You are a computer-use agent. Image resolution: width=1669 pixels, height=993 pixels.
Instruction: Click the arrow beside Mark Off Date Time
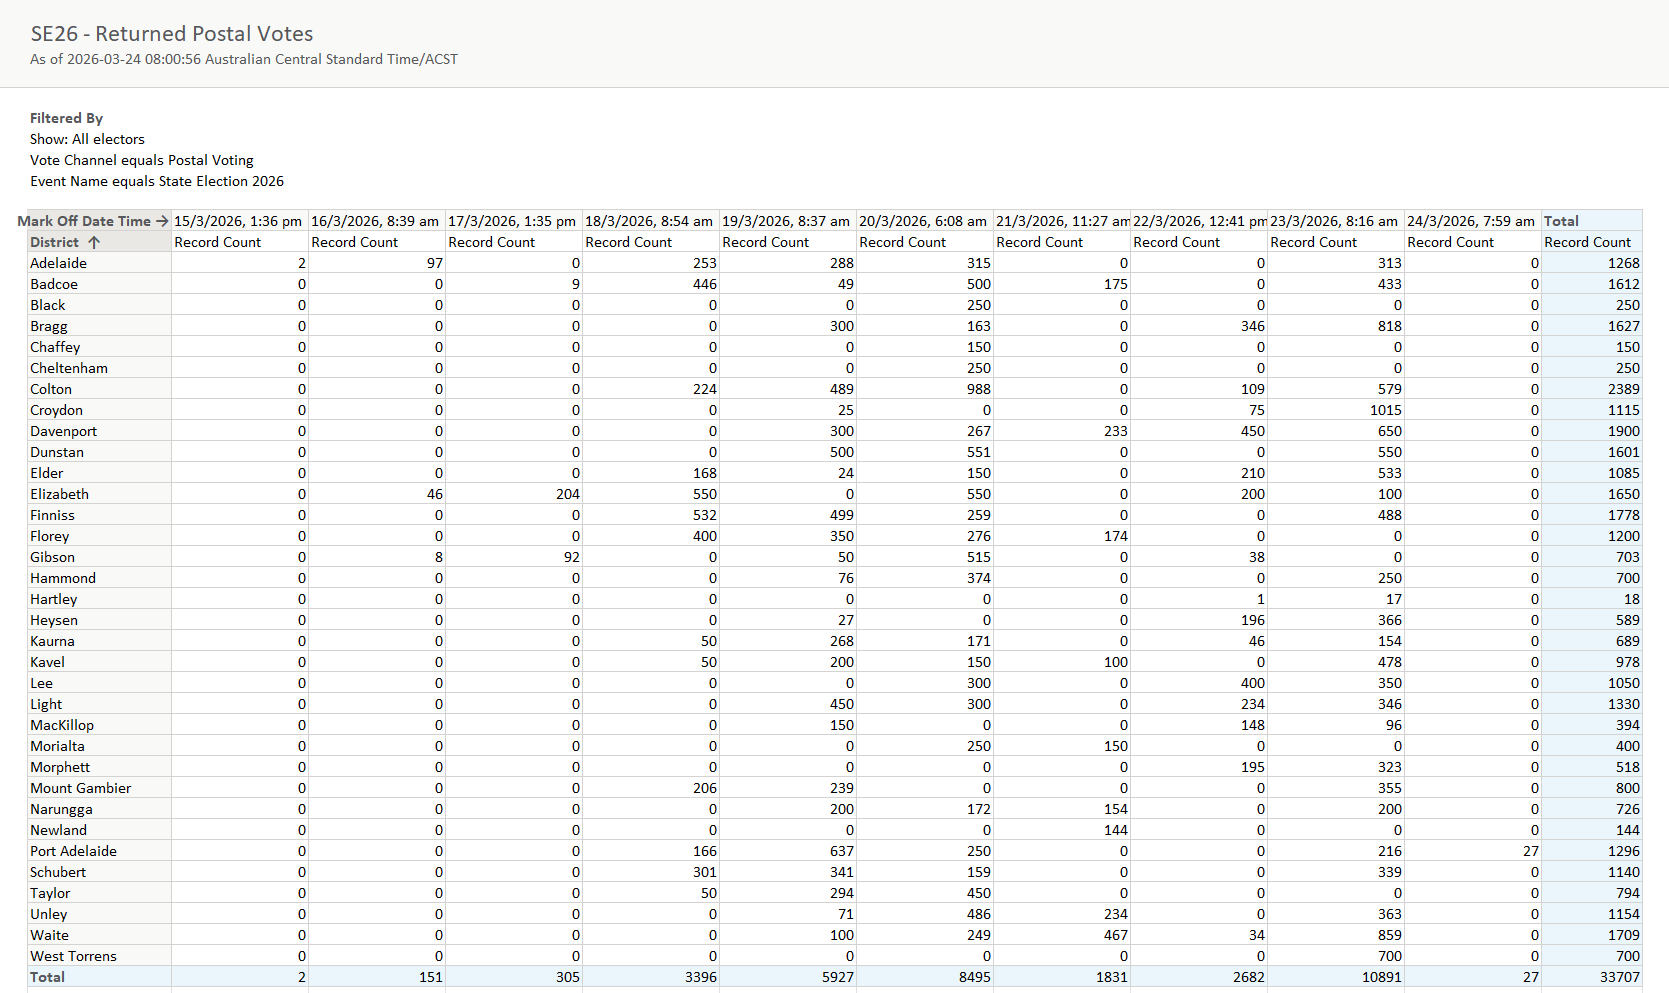tap(162, 221)
